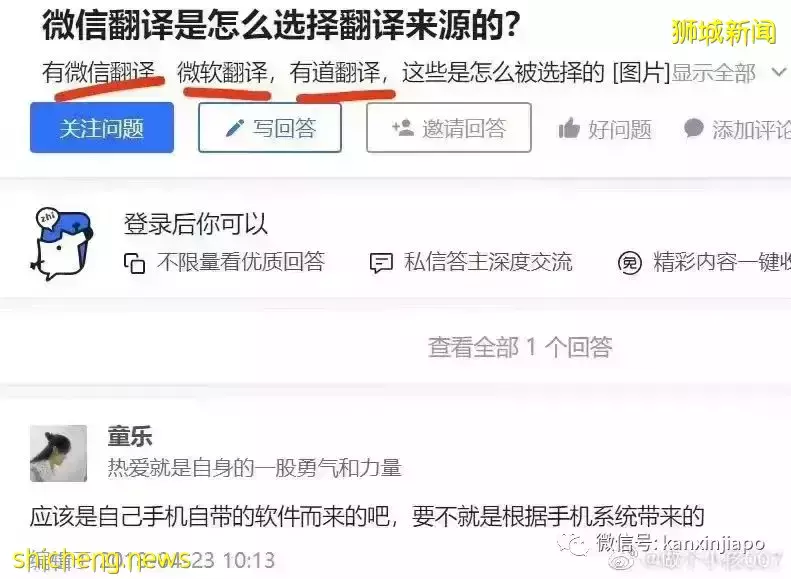The width and height of the screenshot is (791, 579).
Task: Click the message icon beside 私信答主深度交流
Action: point(381,263)
